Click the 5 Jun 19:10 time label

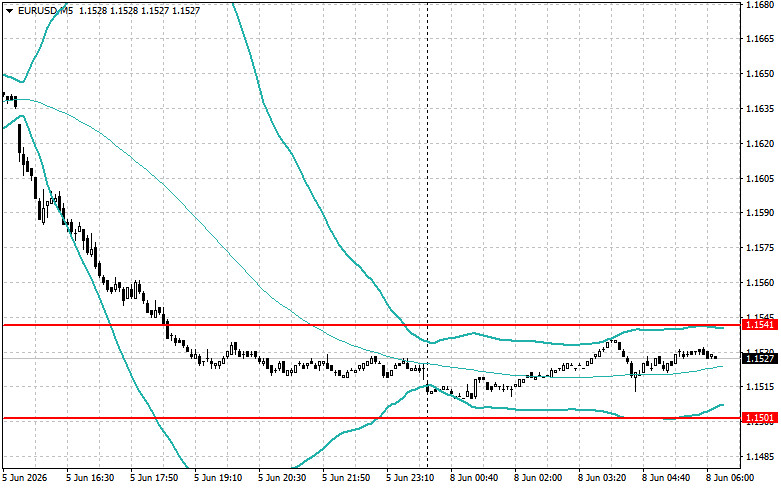coord(218,478)
